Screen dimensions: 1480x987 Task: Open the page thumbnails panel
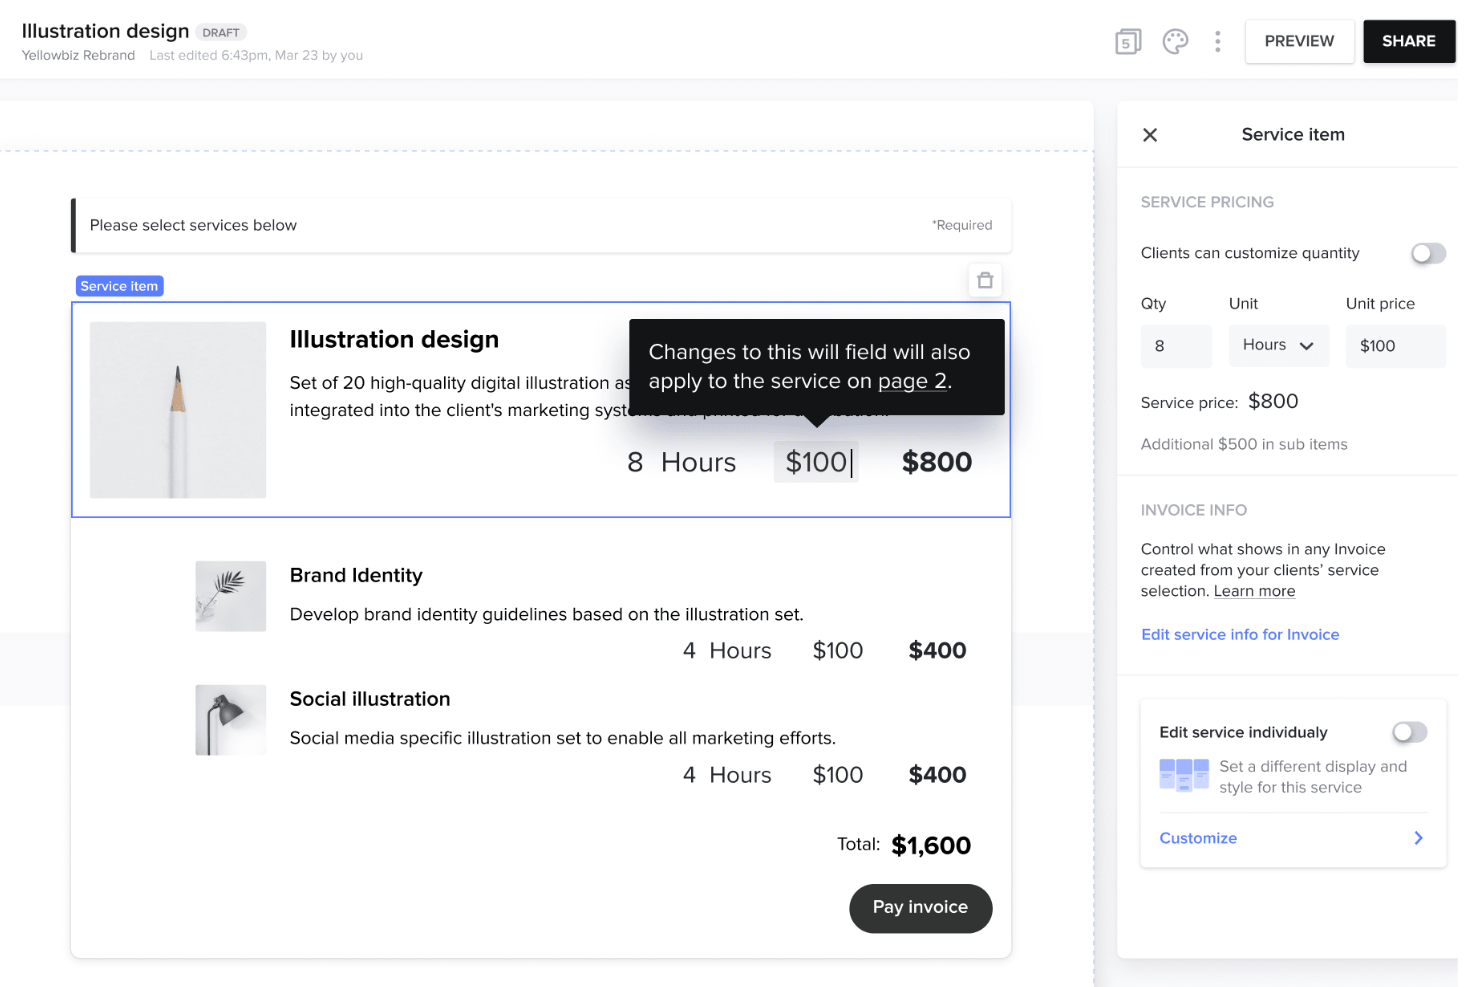tap(1128, 41)
